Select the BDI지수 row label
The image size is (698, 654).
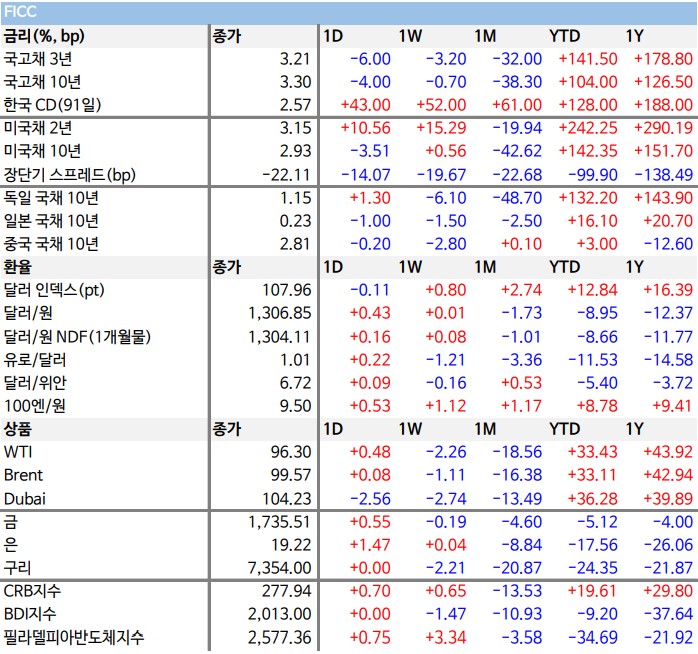30,614
